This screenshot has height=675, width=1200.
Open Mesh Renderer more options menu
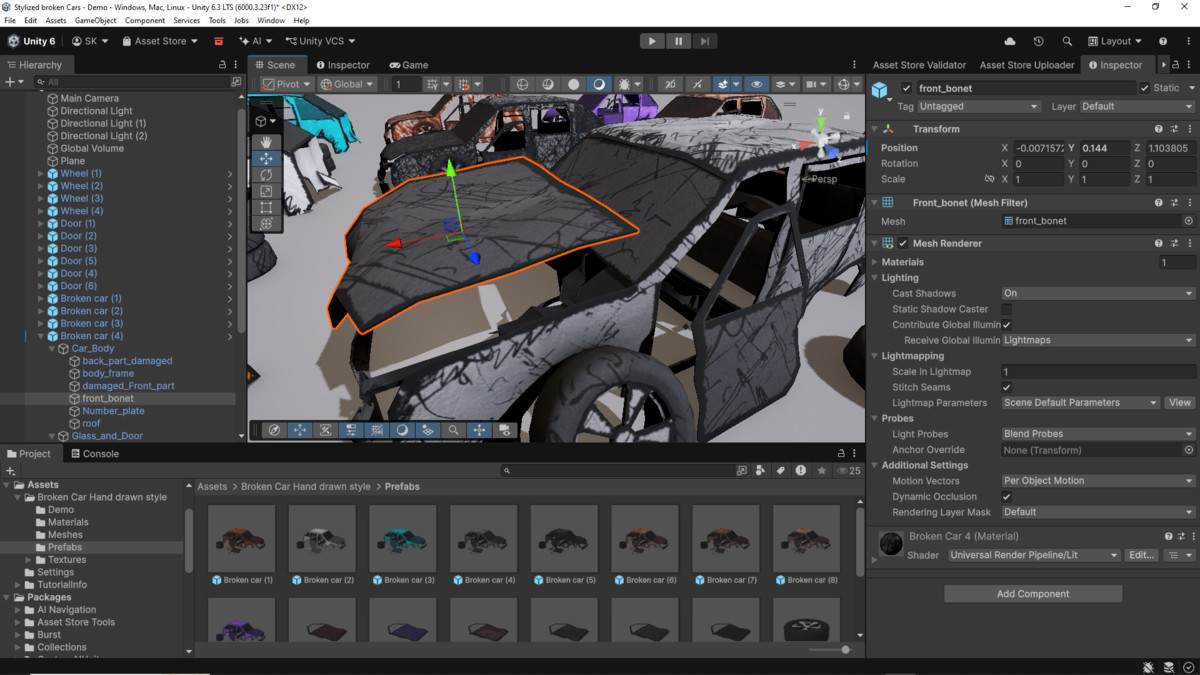point(1189,243)
